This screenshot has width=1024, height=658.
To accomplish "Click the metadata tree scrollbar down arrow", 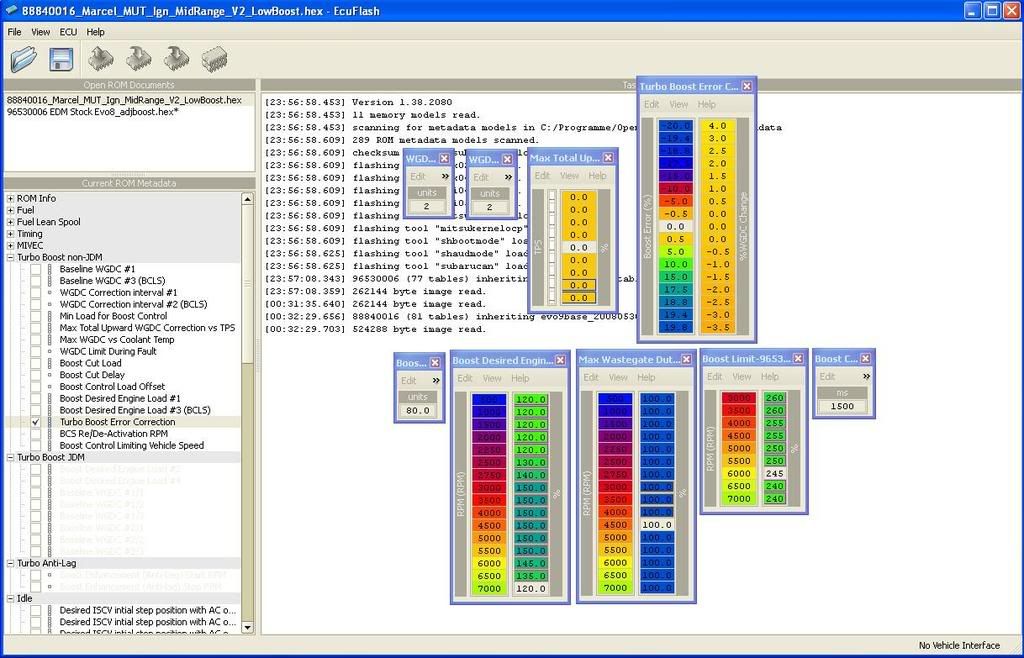I will [248, 627].
